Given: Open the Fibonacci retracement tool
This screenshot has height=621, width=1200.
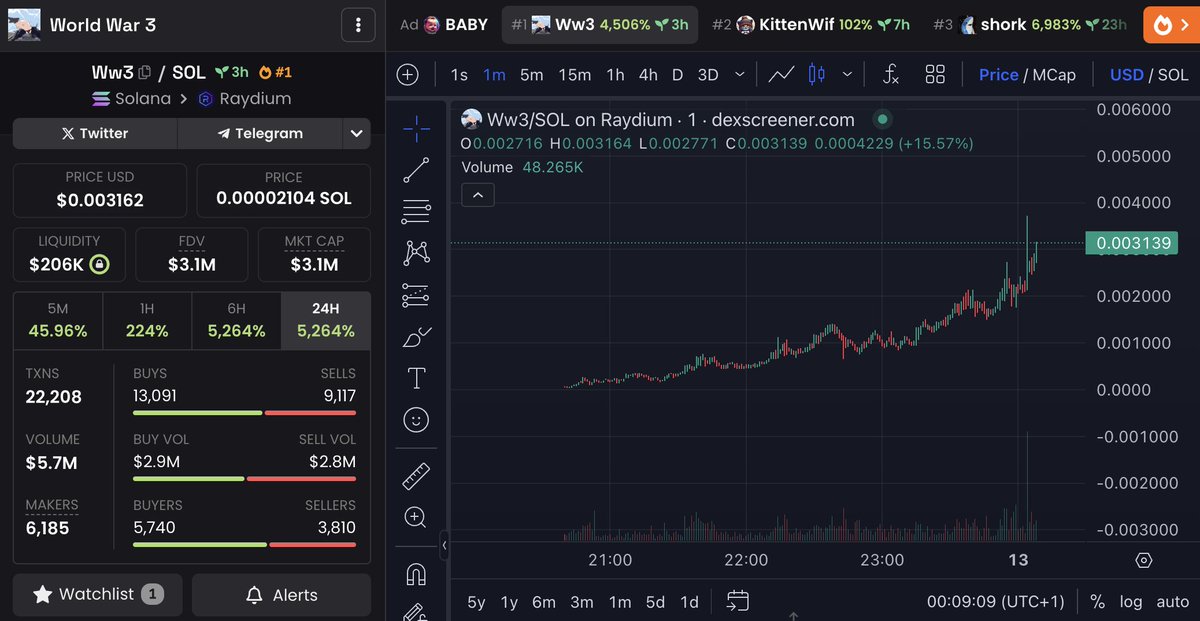Looking at the screenshot, I should click(x=416, y=211).
